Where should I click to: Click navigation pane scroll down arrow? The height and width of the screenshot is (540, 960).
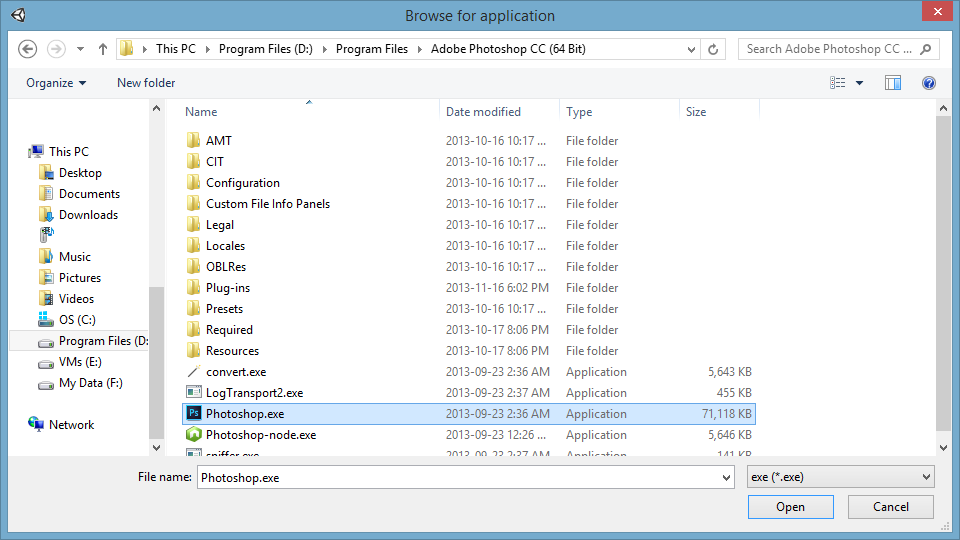(x=156, y=448)
